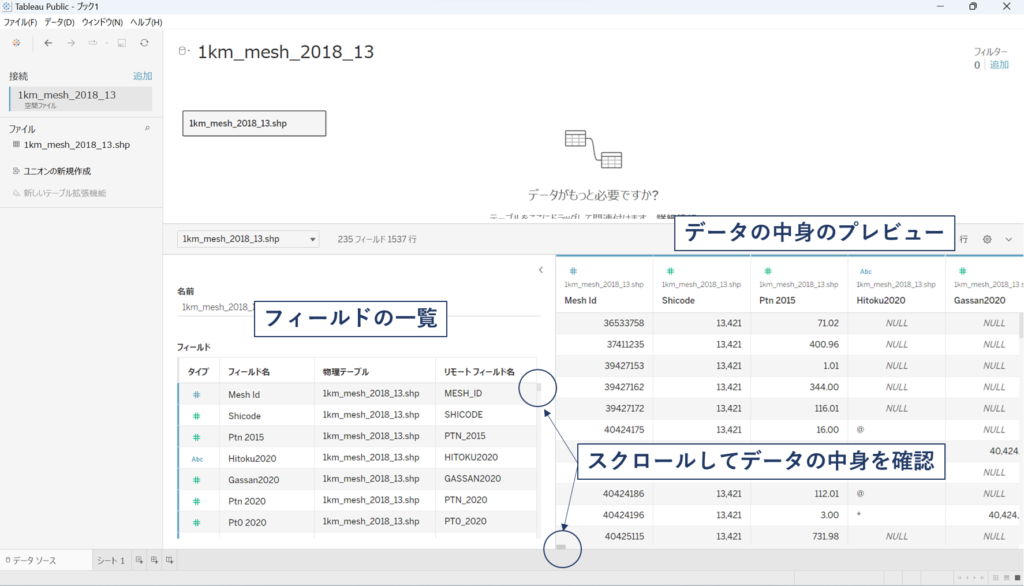This screenshot has height=586, width=1024.
Task: Add a new worksheet from the bottom tab bar
Action: pyautogui.click(x=139, y=561)
